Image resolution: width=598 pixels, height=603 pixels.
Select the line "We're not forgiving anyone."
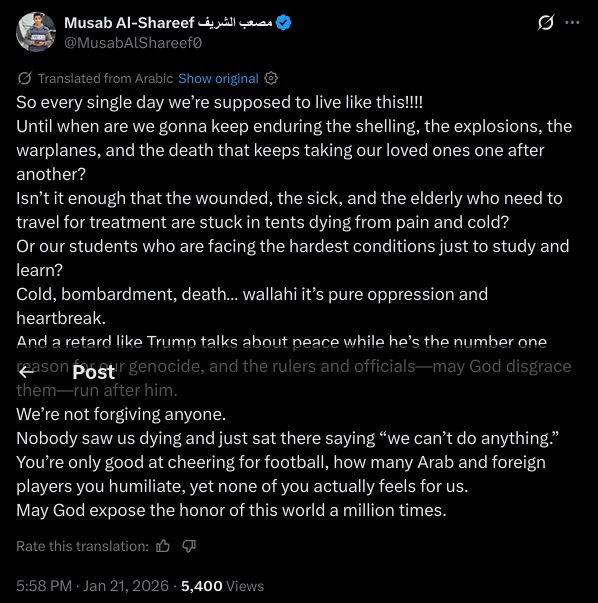click(x=121, y=414)
